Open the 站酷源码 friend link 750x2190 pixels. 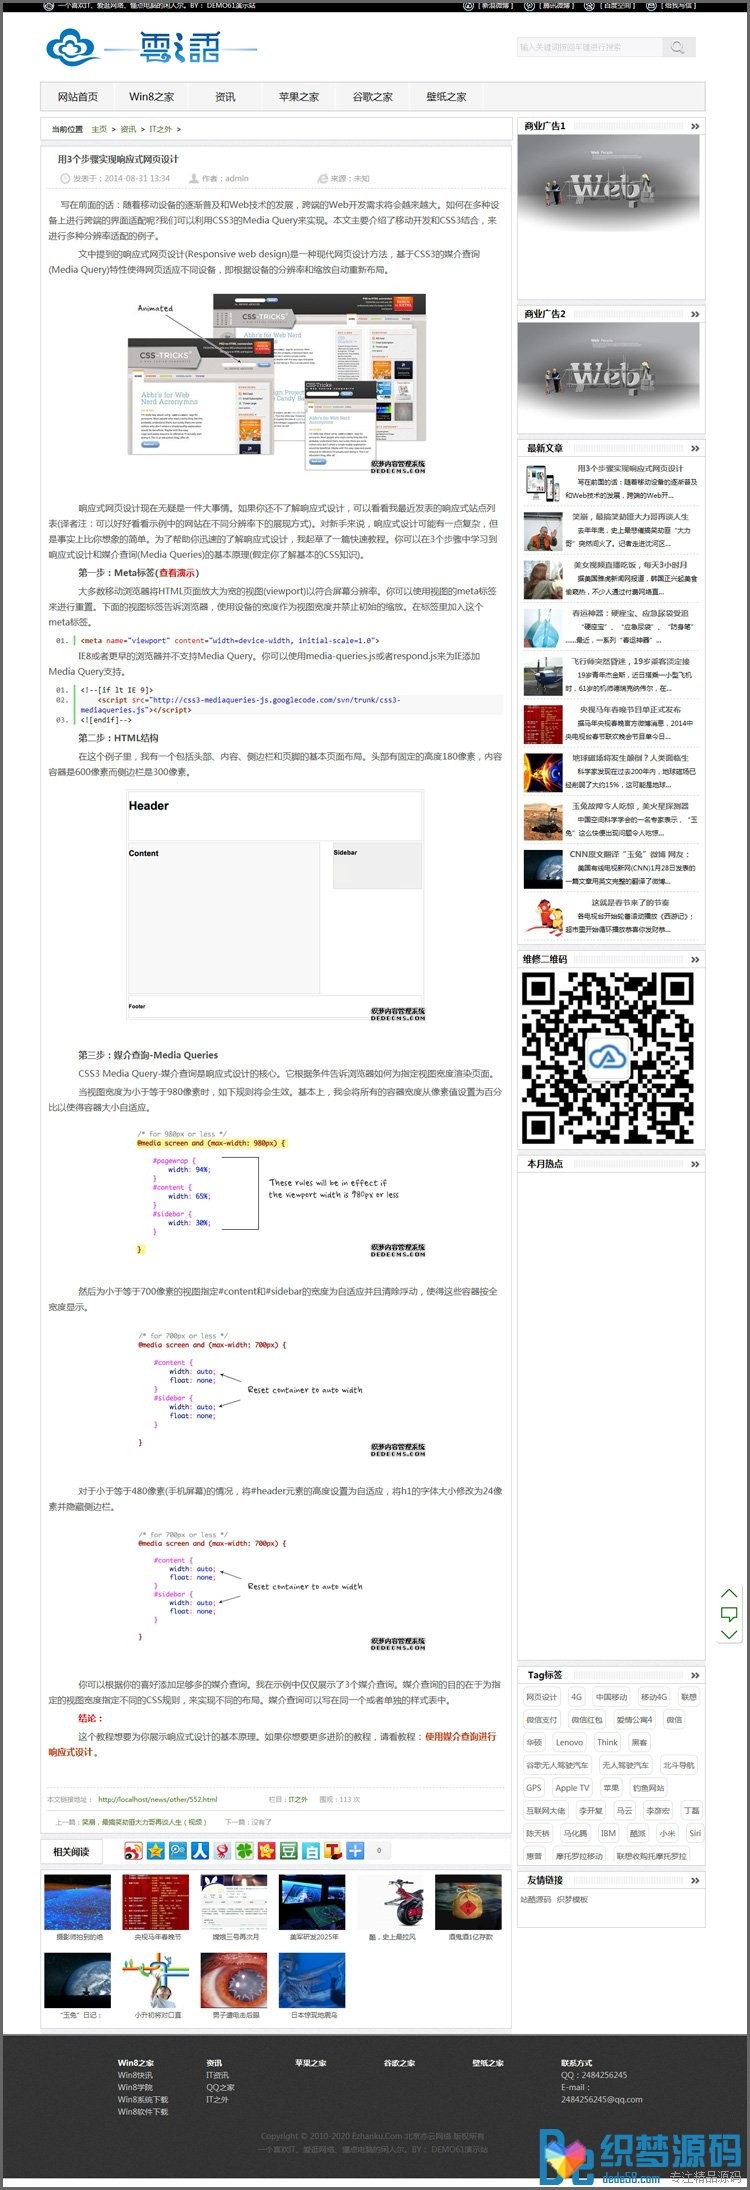(536, 1898)
